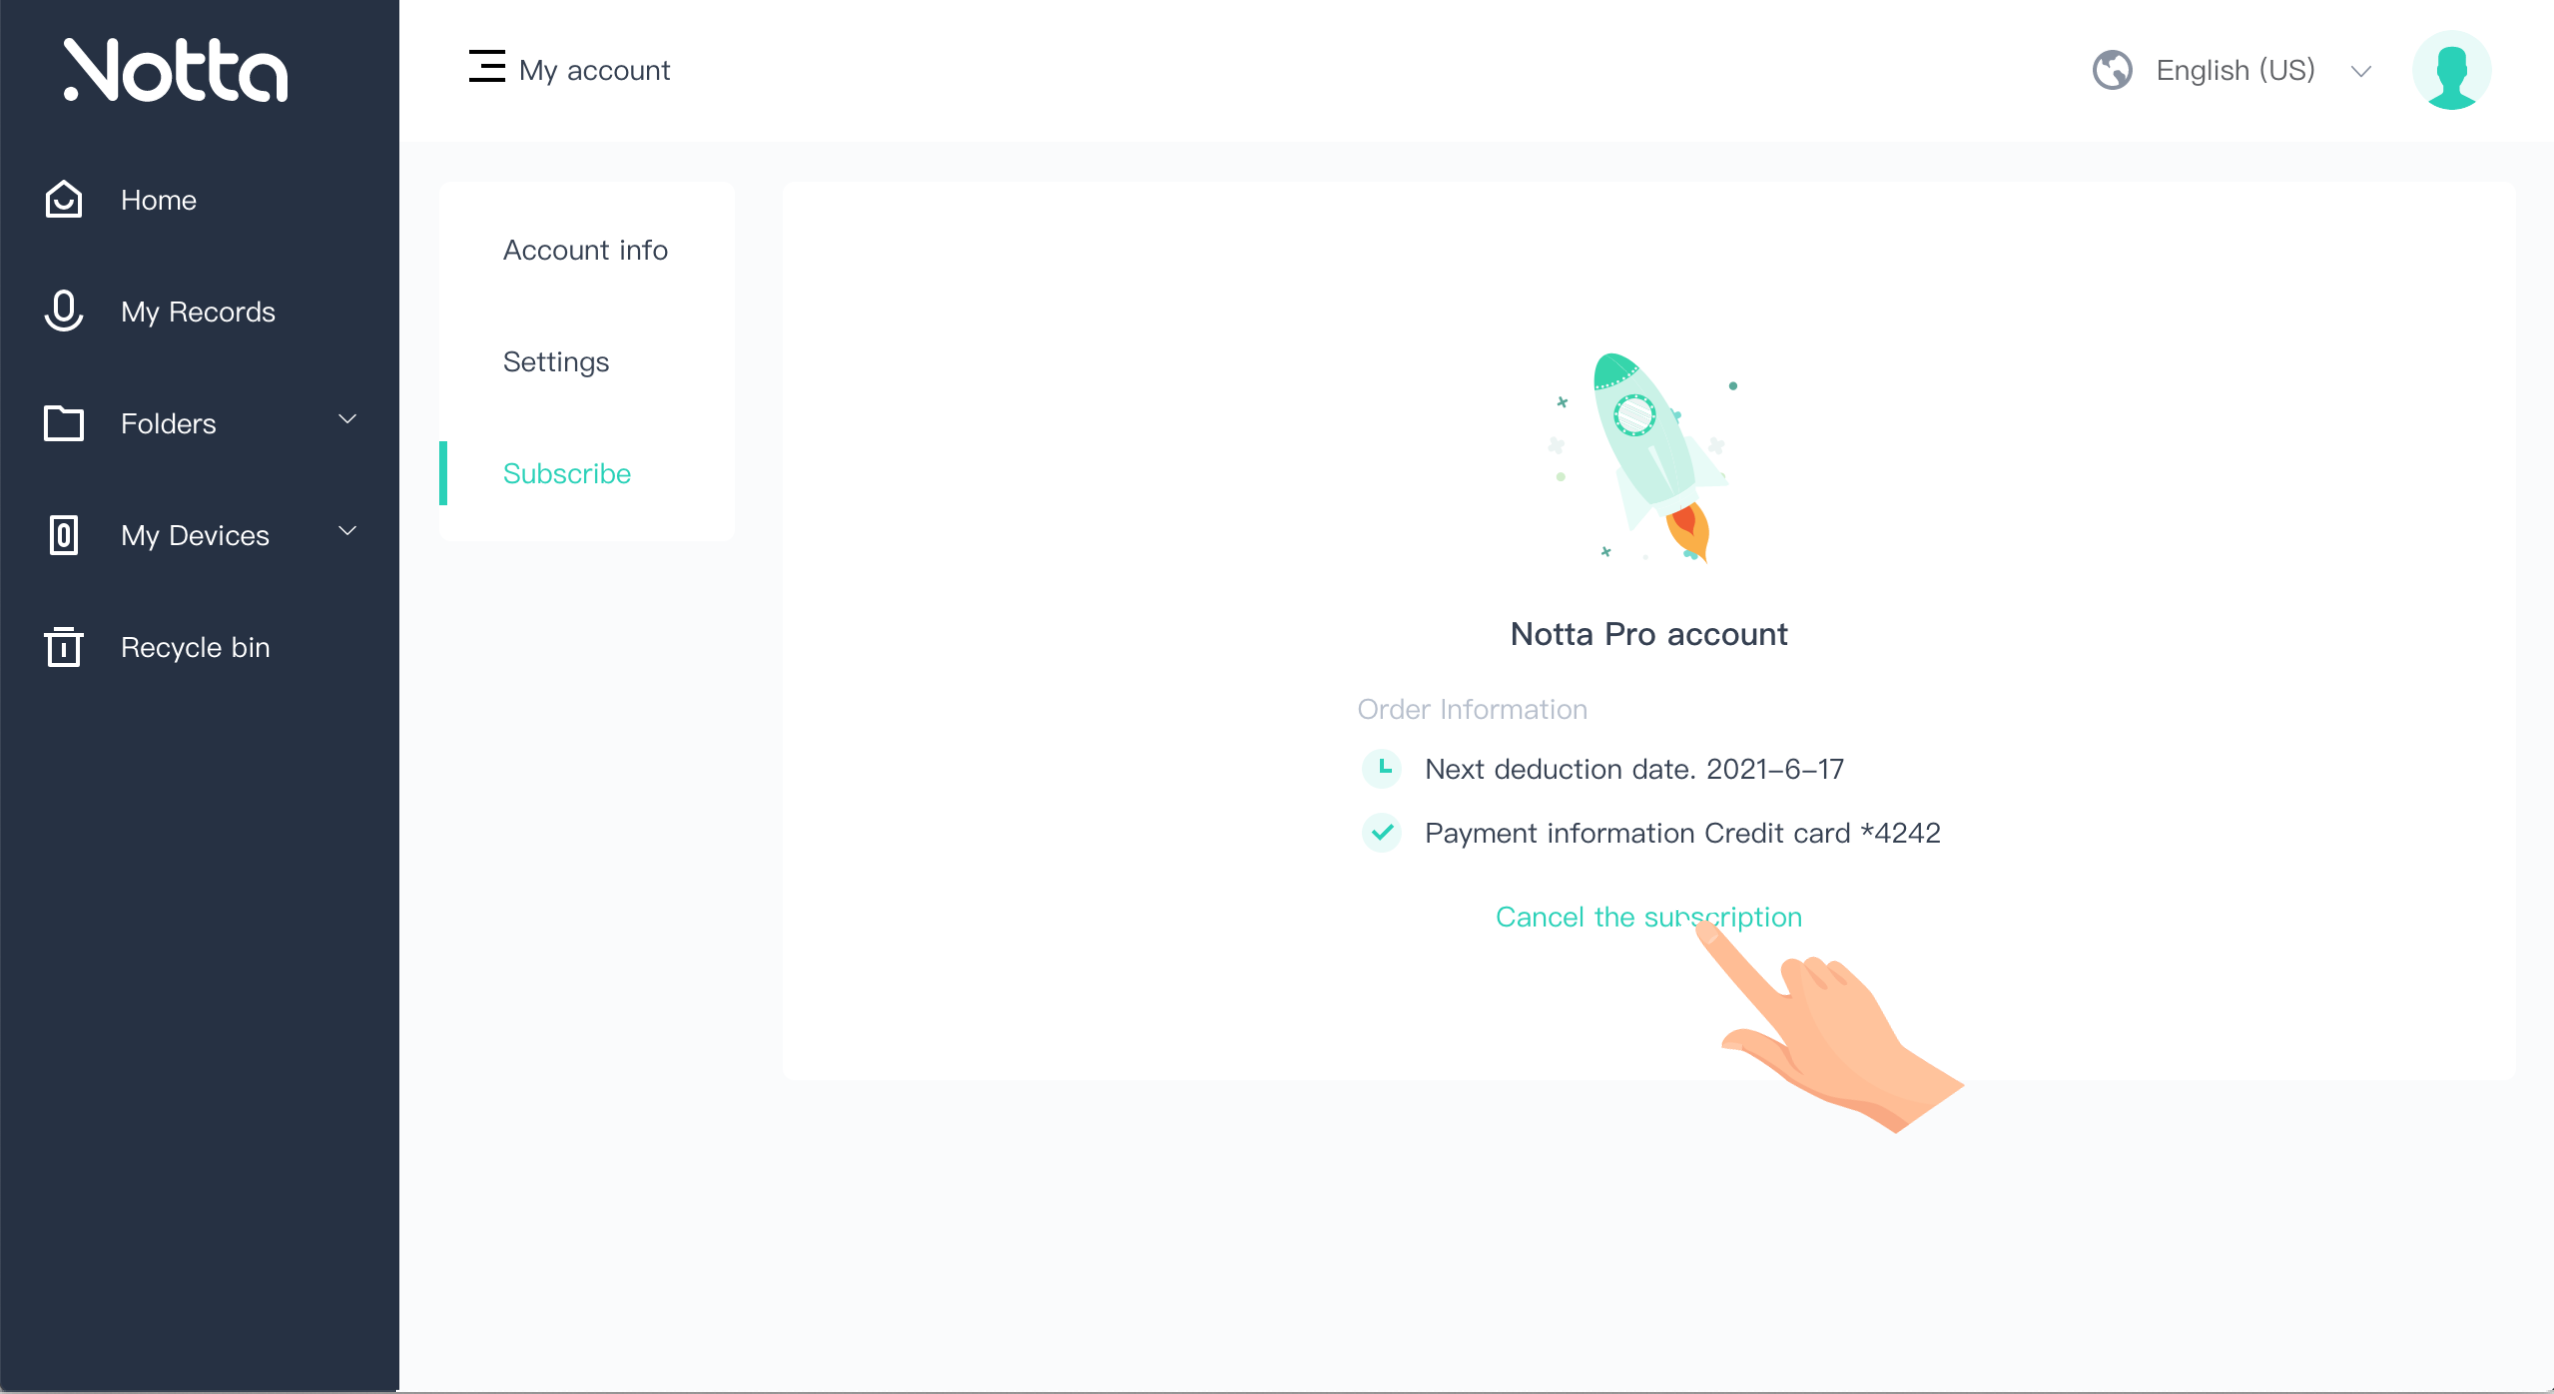
Task: Click the My Records microphone icon
Action: click(64, 311)
